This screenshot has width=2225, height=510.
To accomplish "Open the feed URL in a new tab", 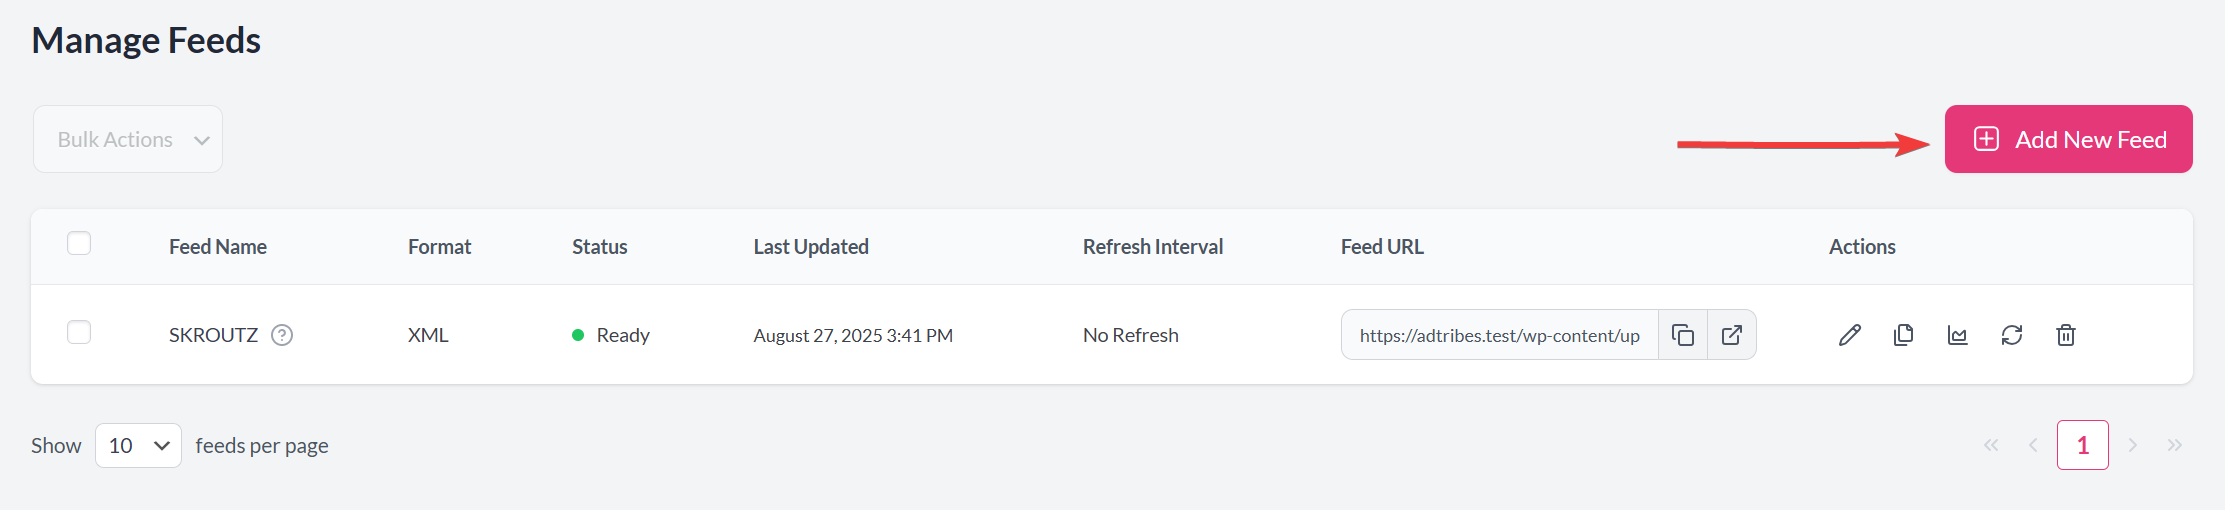I will click(1732, 335).
